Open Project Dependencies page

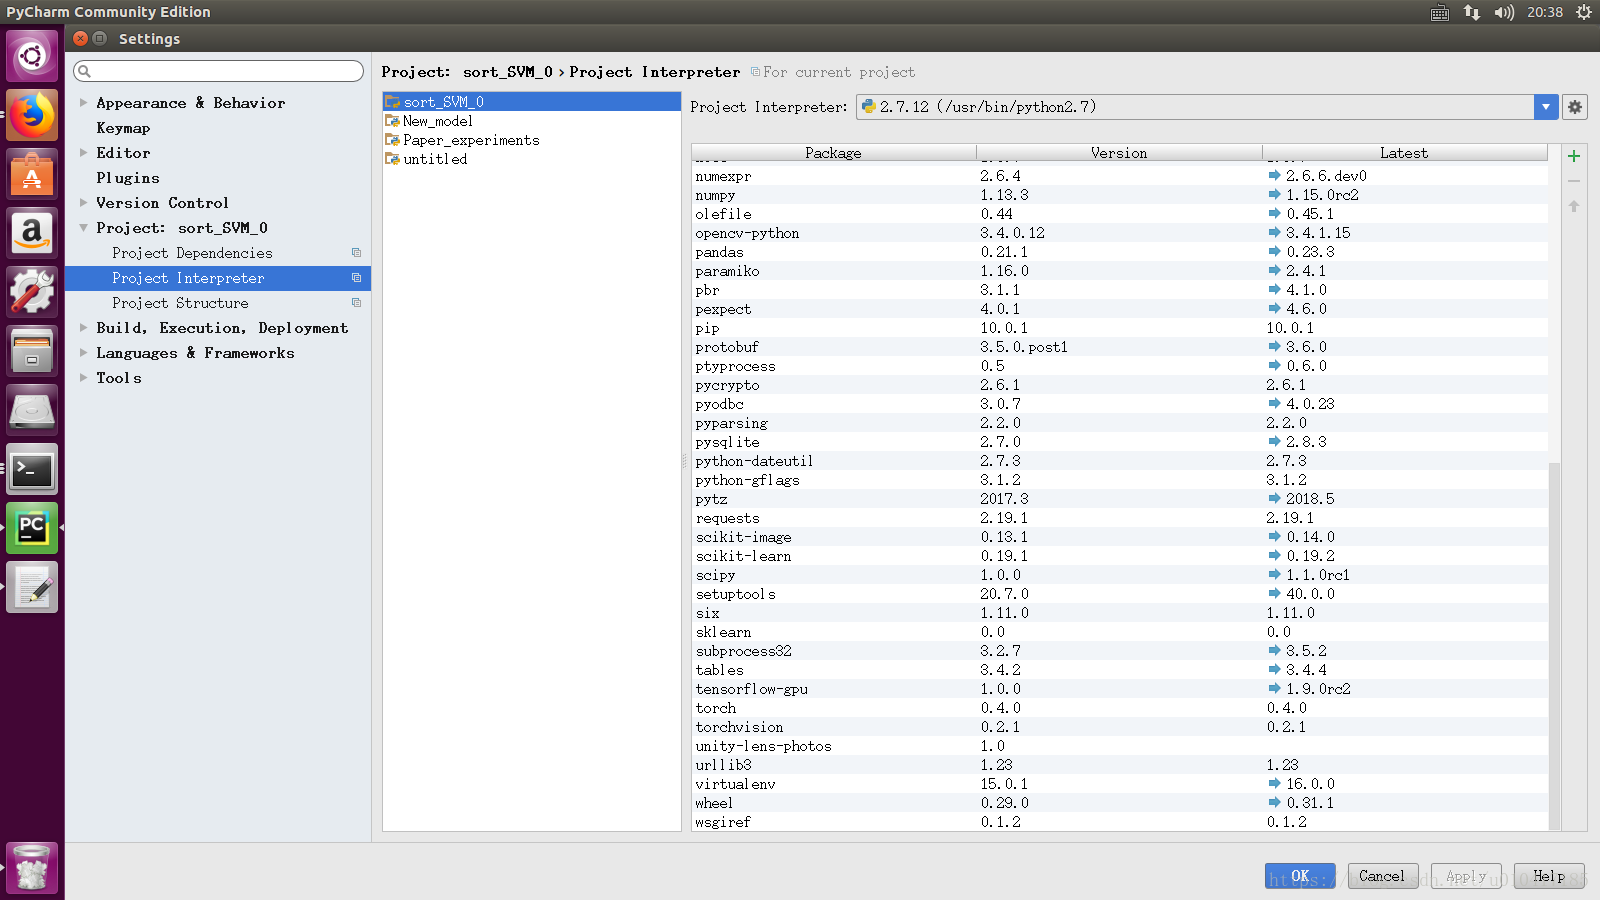tap(192, 253)
